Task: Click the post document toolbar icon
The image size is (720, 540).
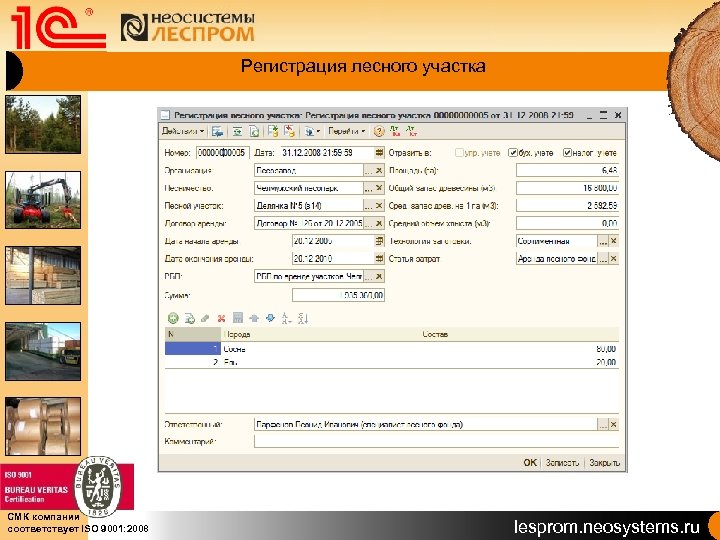Action: click(273, 132)
